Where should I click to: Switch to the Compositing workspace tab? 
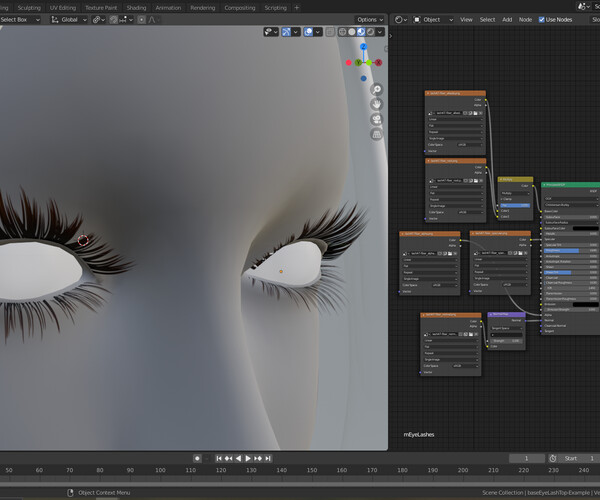pos(240,8)
